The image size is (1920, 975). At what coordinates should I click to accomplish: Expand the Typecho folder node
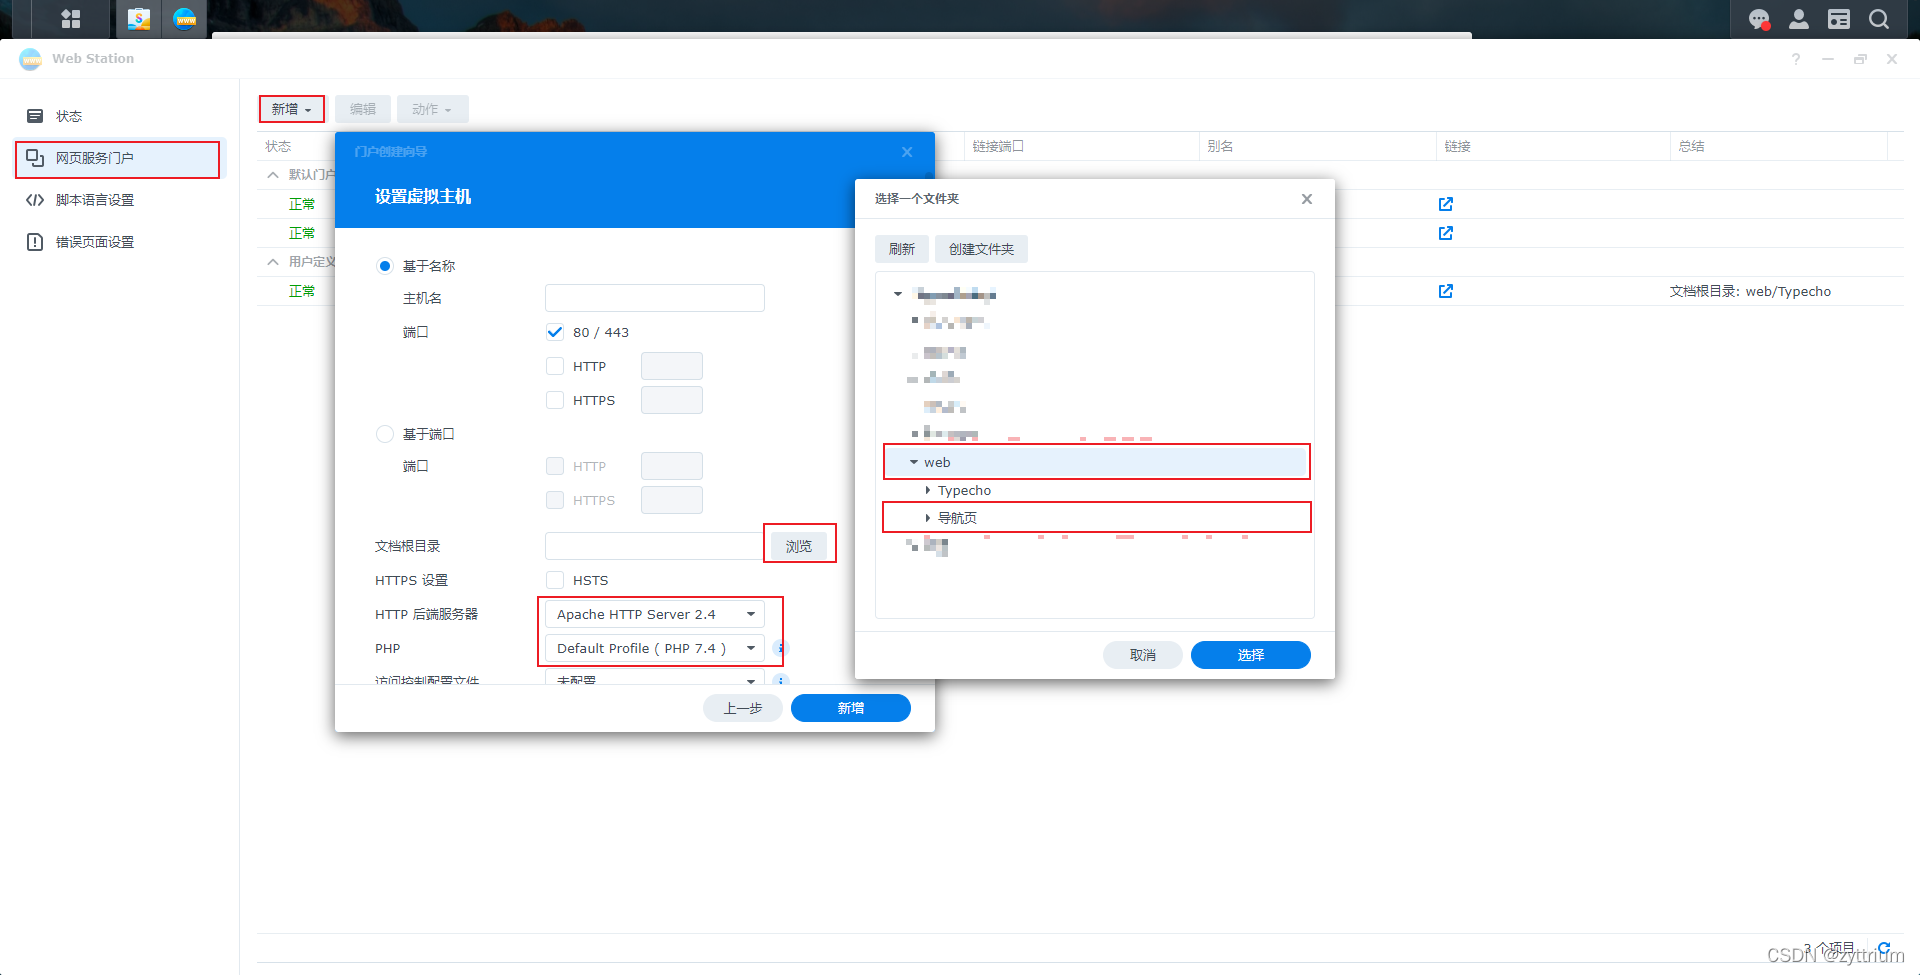pyautogui.click(x=928, y=490)
